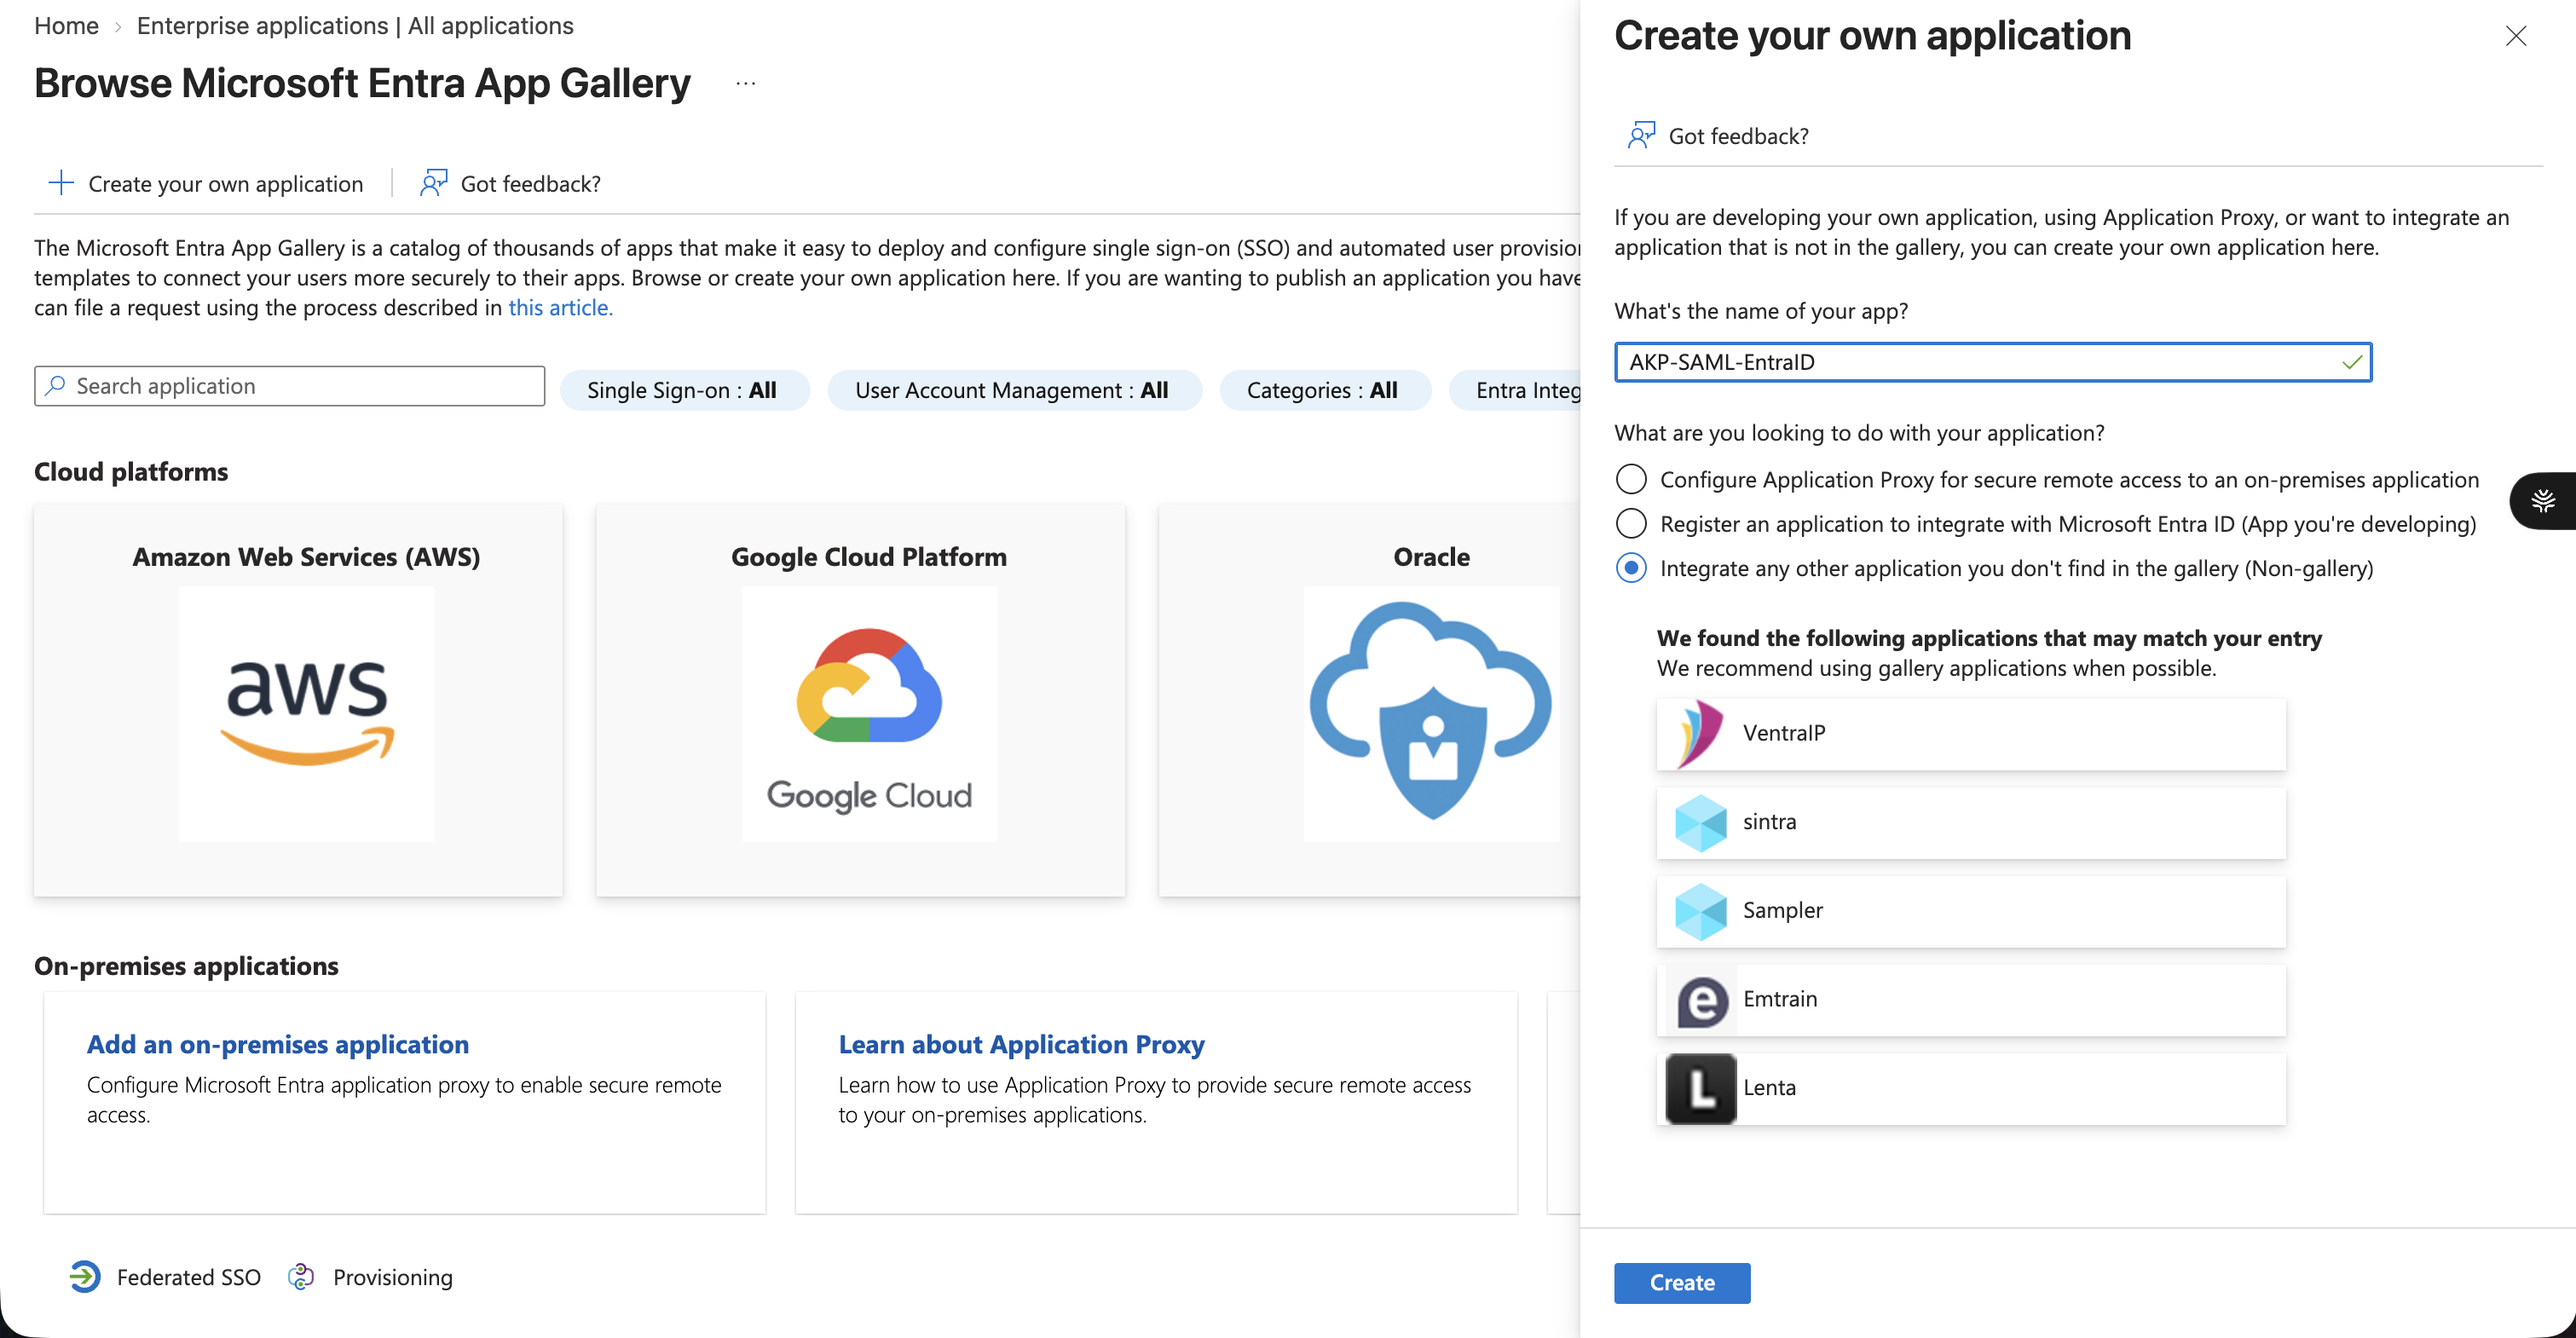Select Register an application radio option
The image size is (2576, 1338).
(x=1631, y=523)
